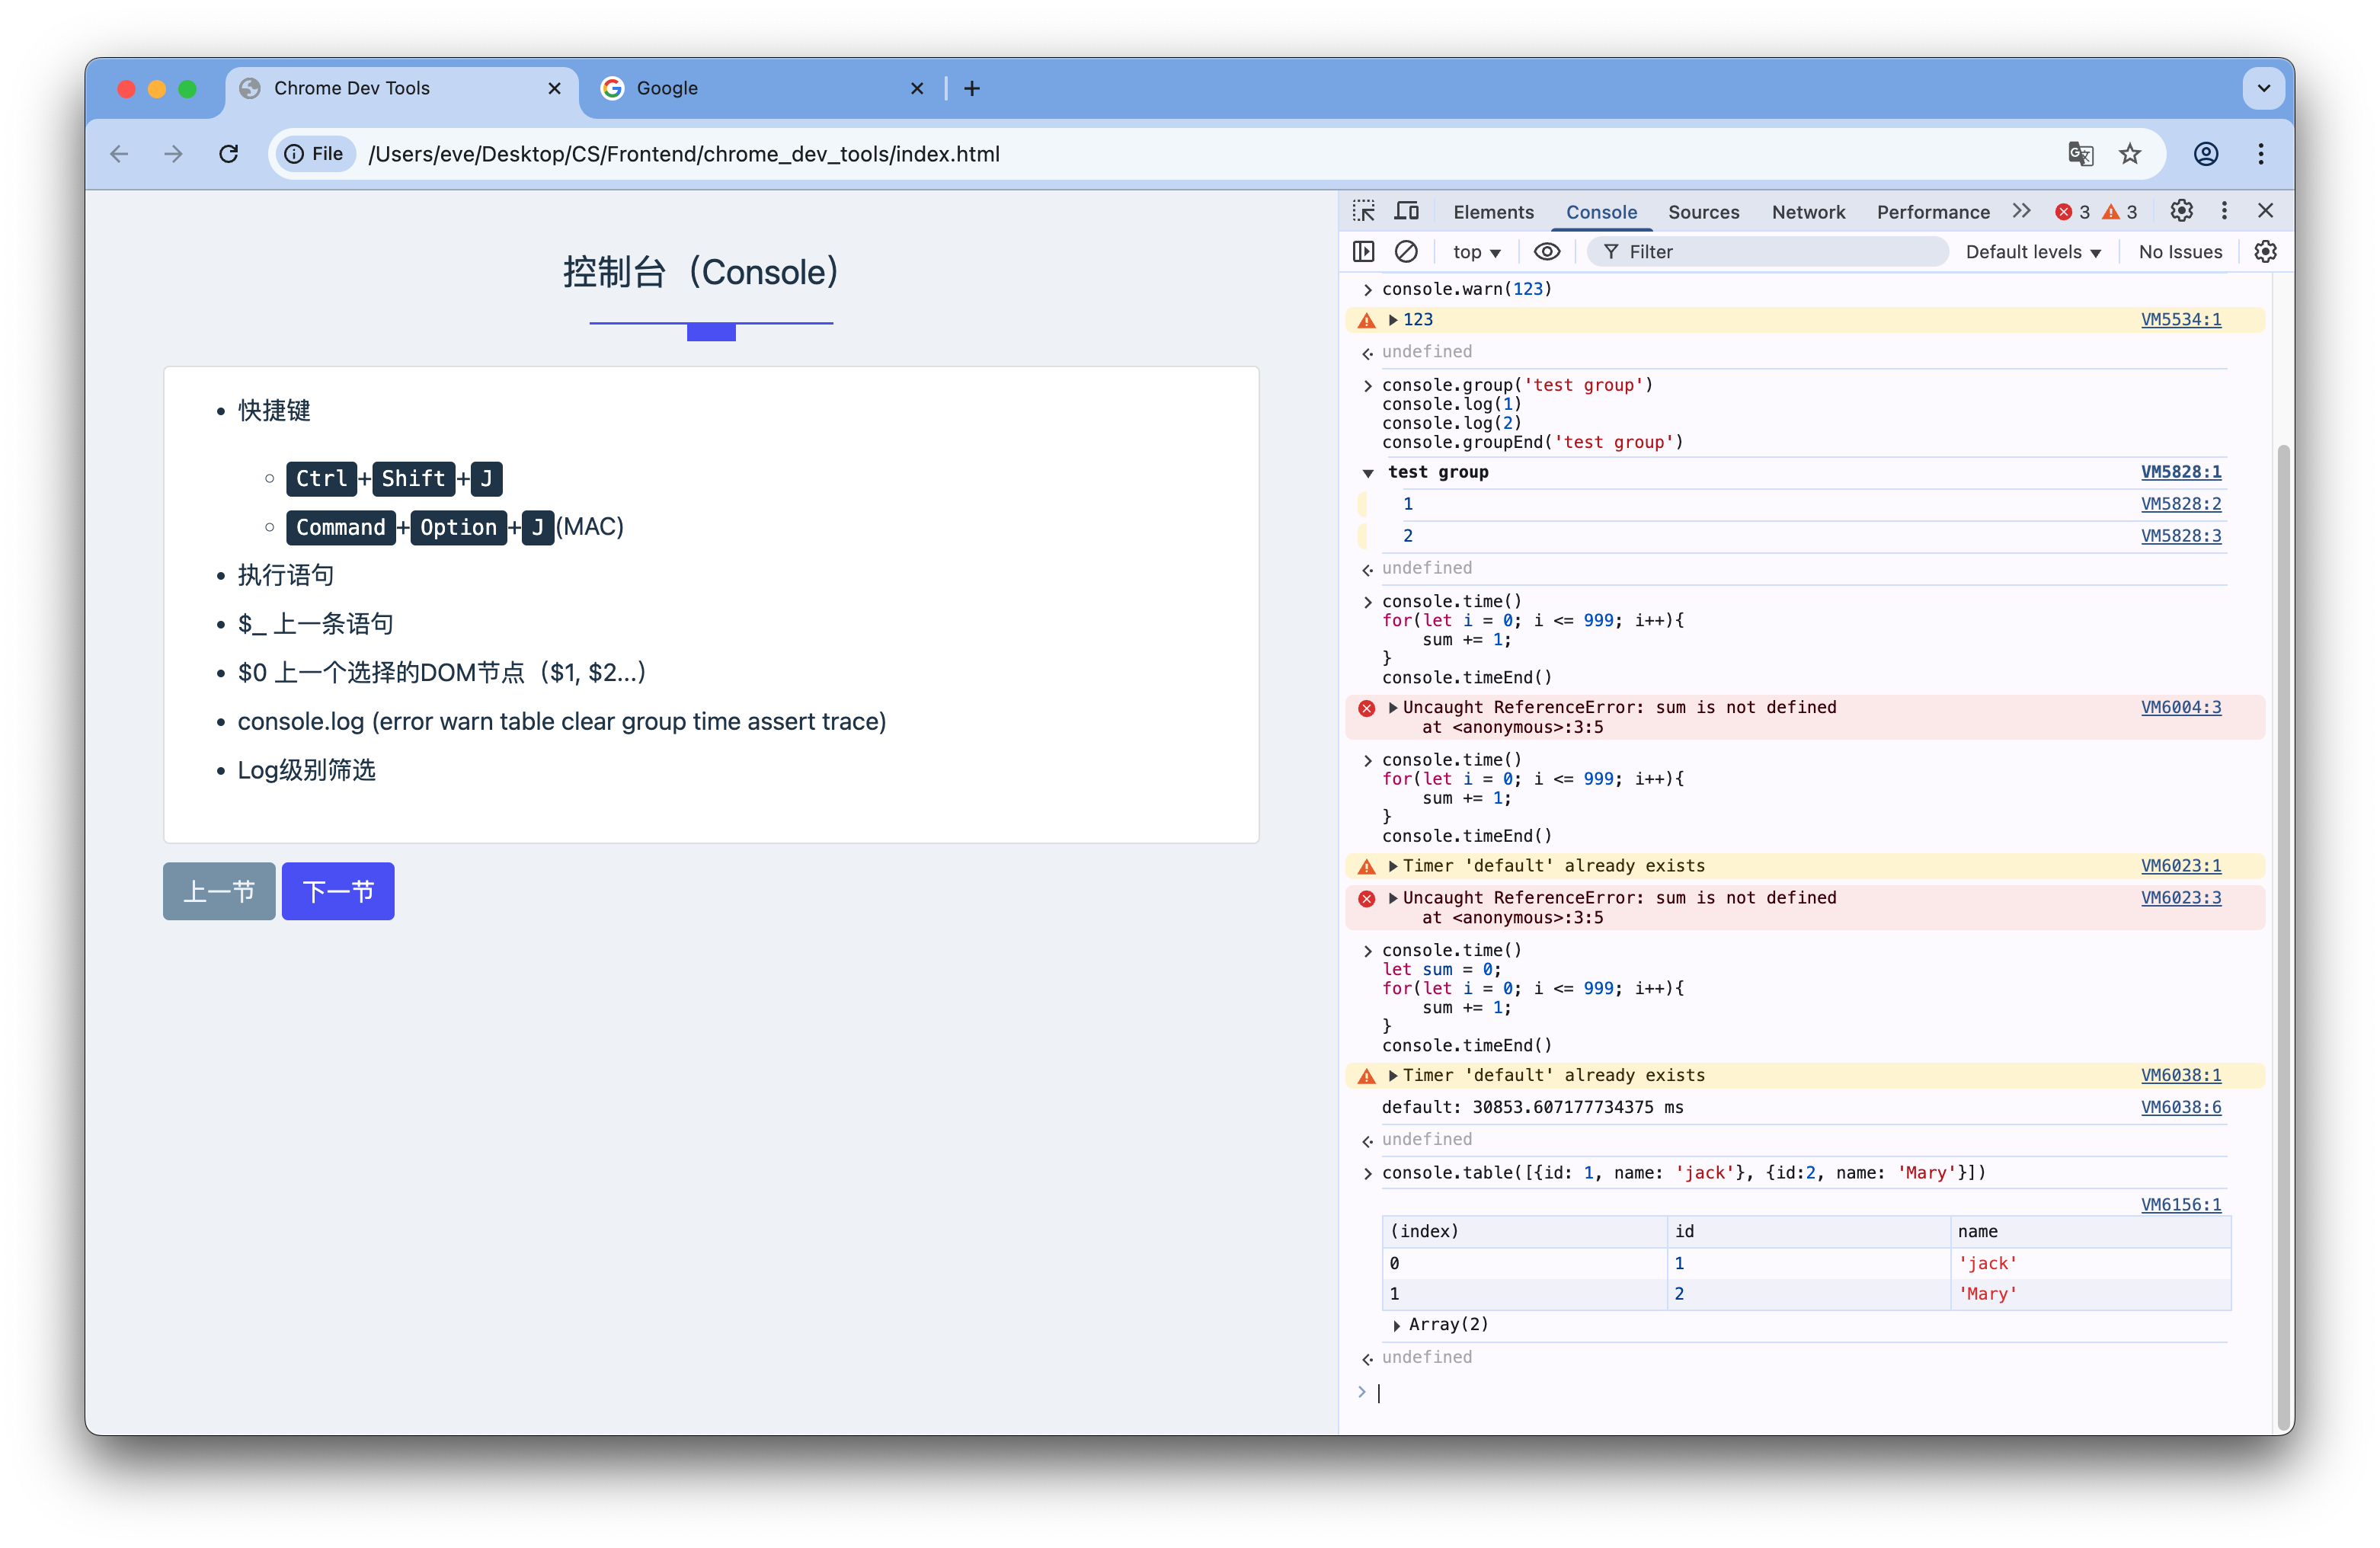Image resolution: width=2380 pixels, height=1548 pixels.
Task: Open the customize DevTools three-dot menu
Action: 2224,211
